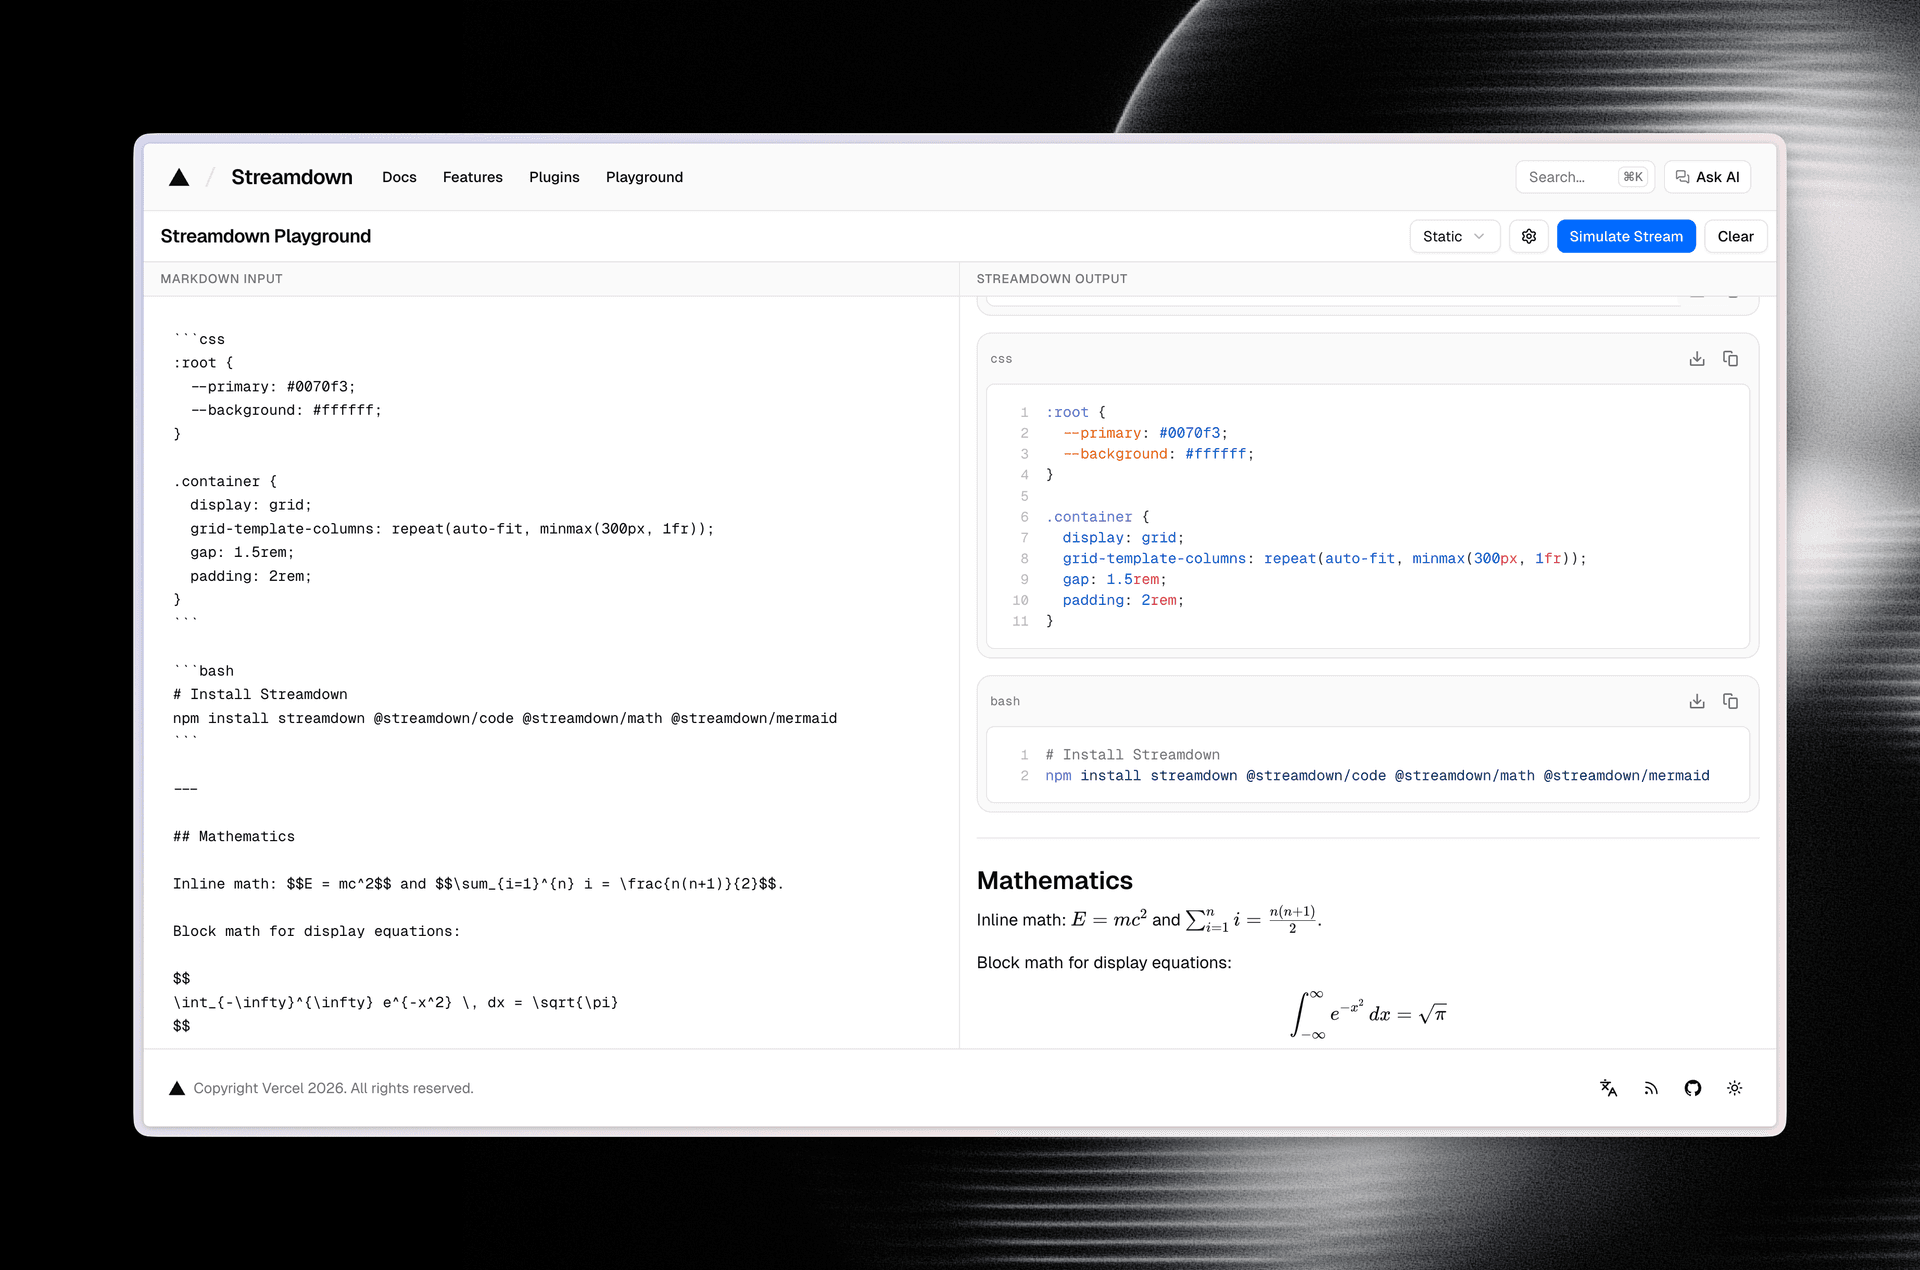Screen dimensions: 1920x1270
Task: Download the bash code block
Action: (x=1696, y=702)
